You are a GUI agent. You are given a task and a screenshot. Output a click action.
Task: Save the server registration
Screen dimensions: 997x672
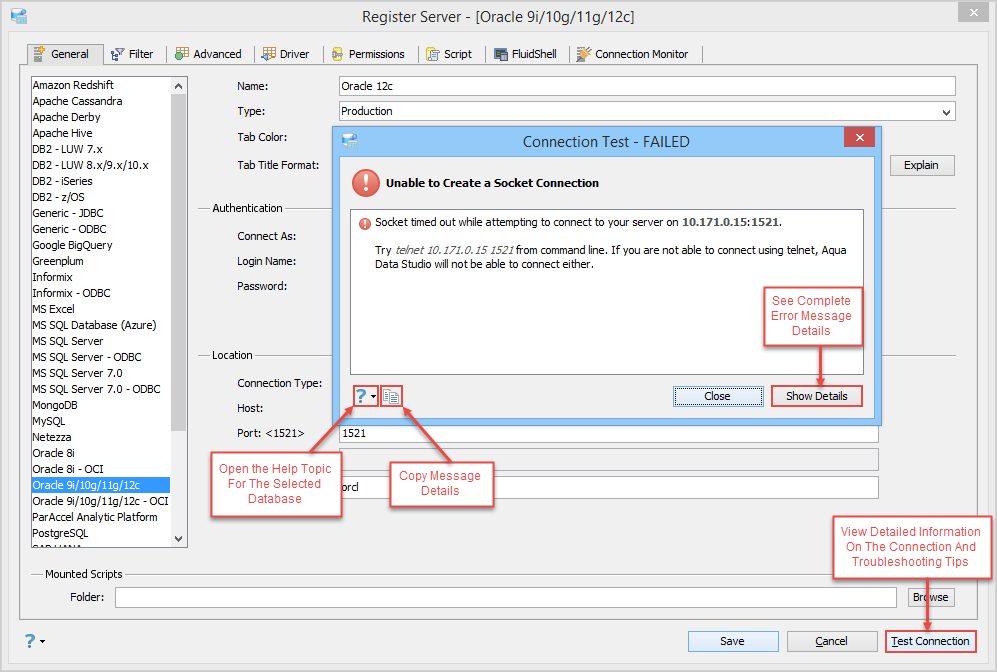coord(732,641)
